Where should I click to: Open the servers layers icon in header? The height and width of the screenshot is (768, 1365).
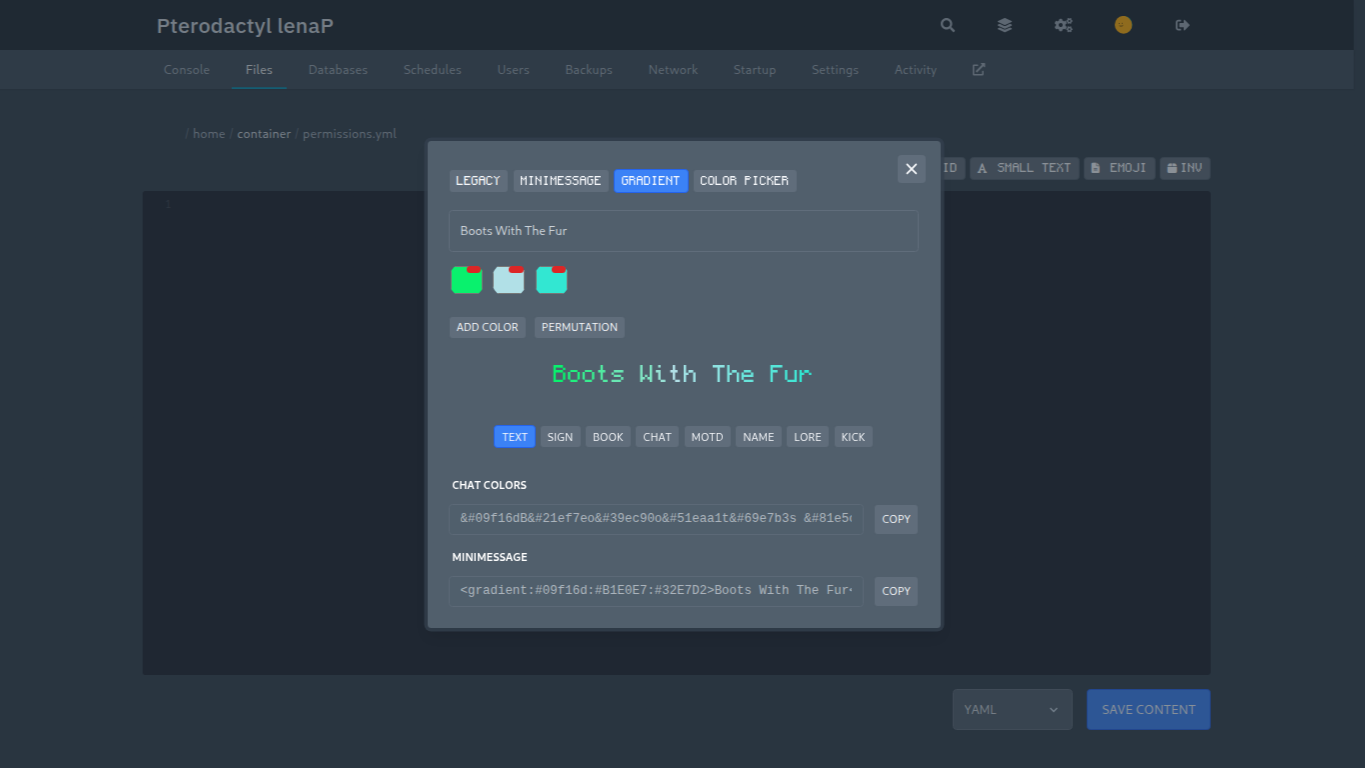point(1005,25)
